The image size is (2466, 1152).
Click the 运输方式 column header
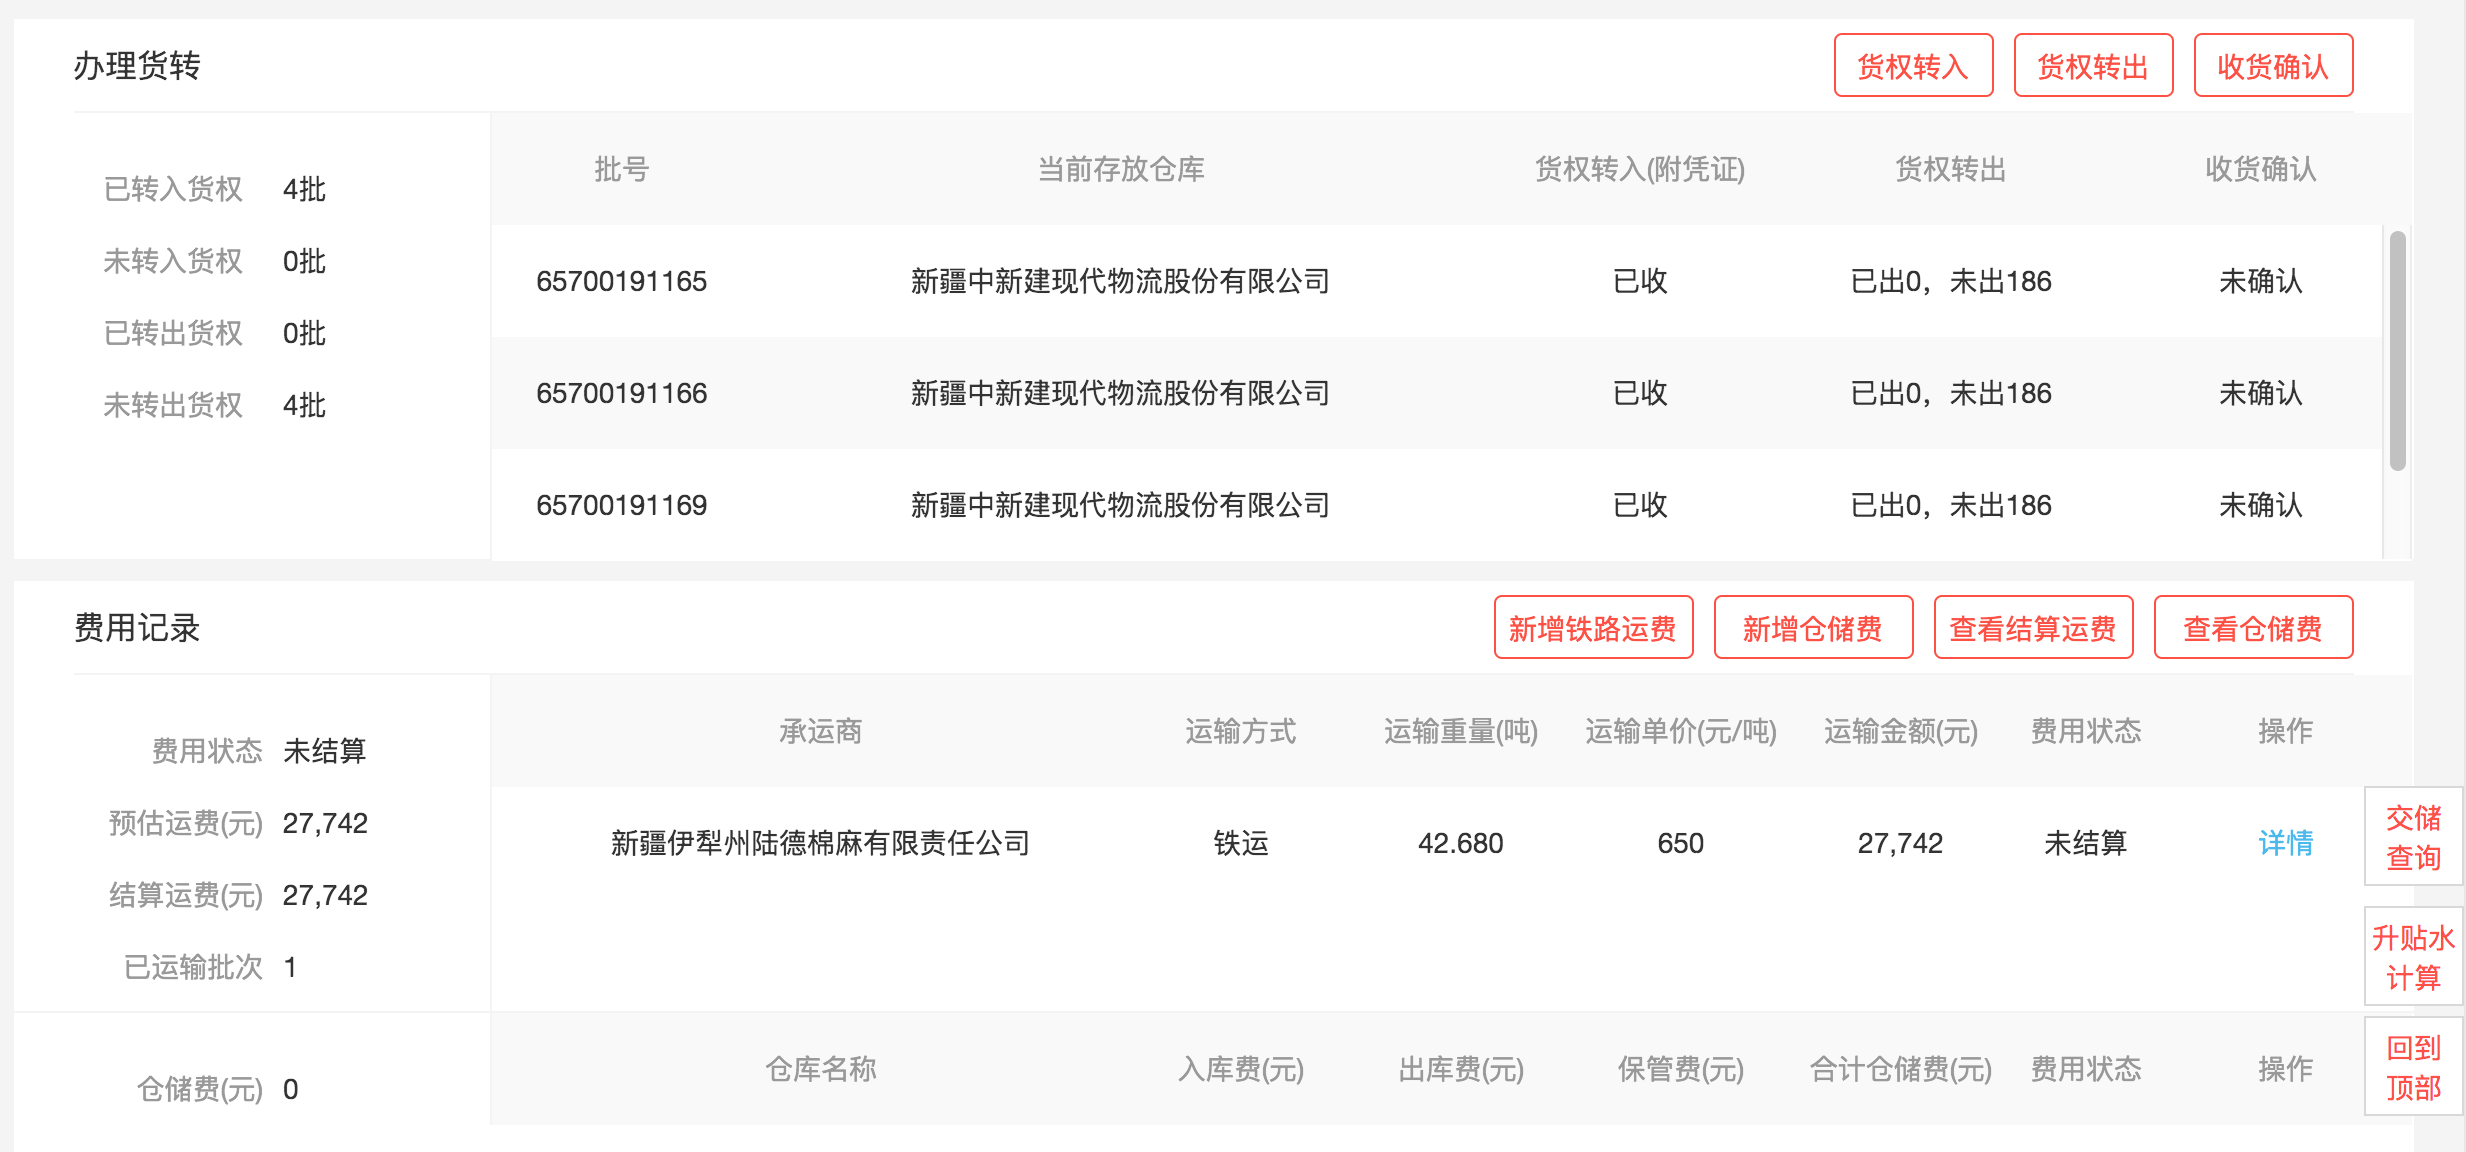(1240, 731)
